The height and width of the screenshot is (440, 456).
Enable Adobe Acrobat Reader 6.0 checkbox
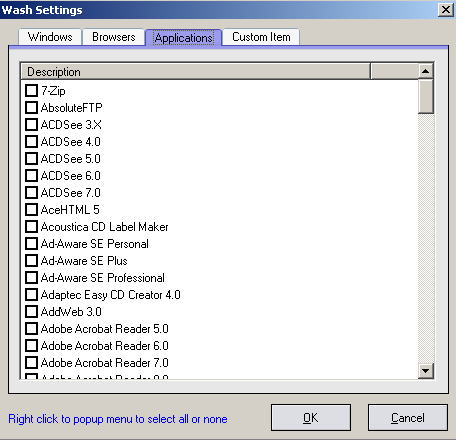[31, 345]
